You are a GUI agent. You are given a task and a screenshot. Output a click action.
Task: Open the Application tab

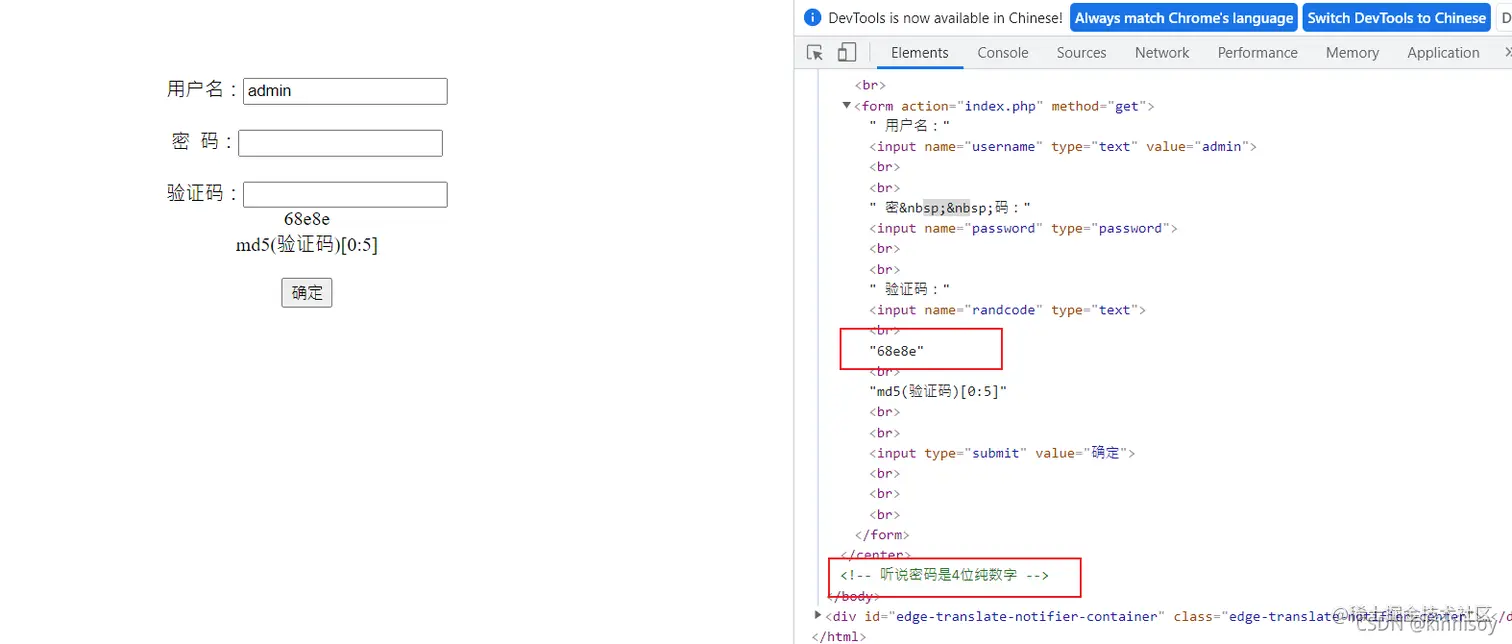click(x=1443, y=53)
